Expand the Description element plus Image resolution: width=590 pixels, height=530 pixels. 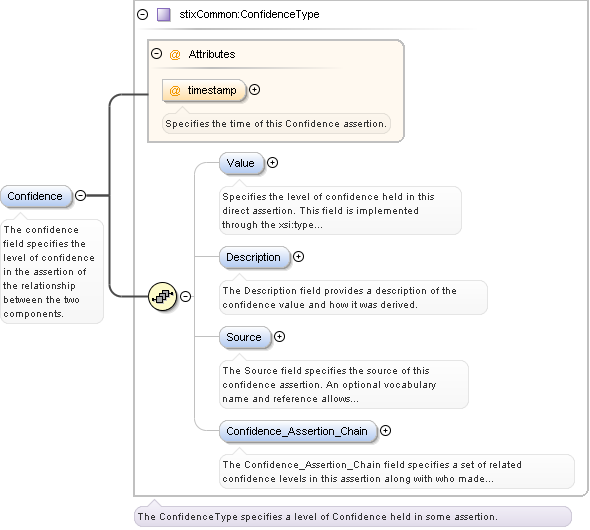[x=298, y=257]
